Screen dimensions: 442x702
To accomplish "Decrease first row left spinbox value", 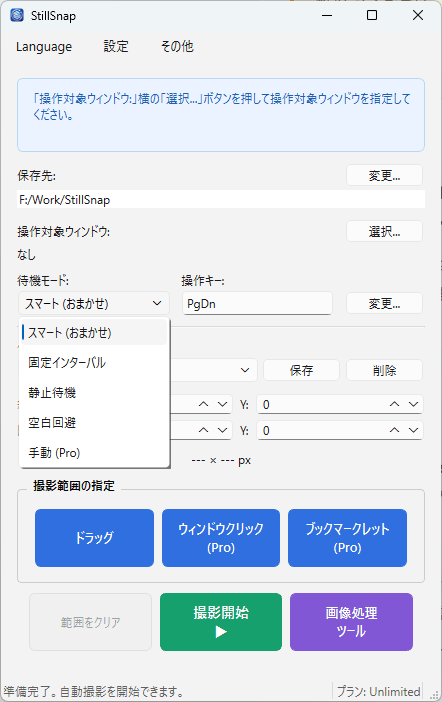I will click(223, 404).
